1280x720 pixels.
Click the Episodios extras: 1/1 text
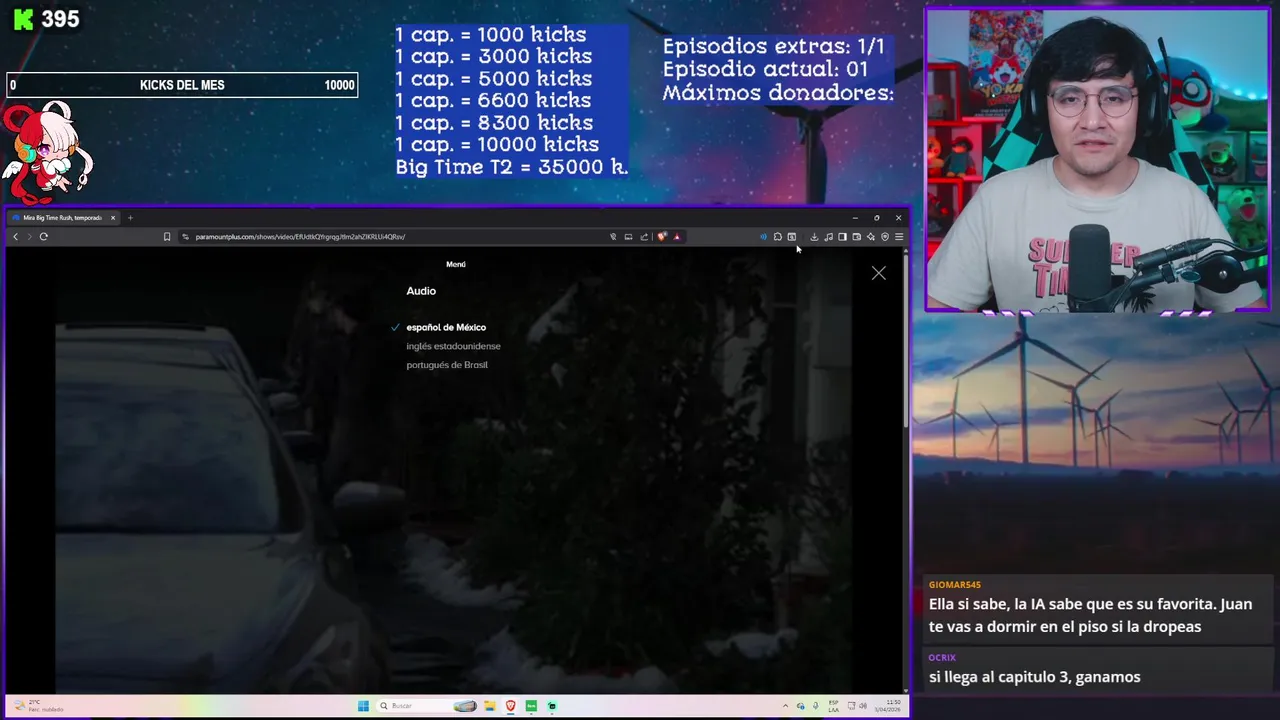(774, 47)
